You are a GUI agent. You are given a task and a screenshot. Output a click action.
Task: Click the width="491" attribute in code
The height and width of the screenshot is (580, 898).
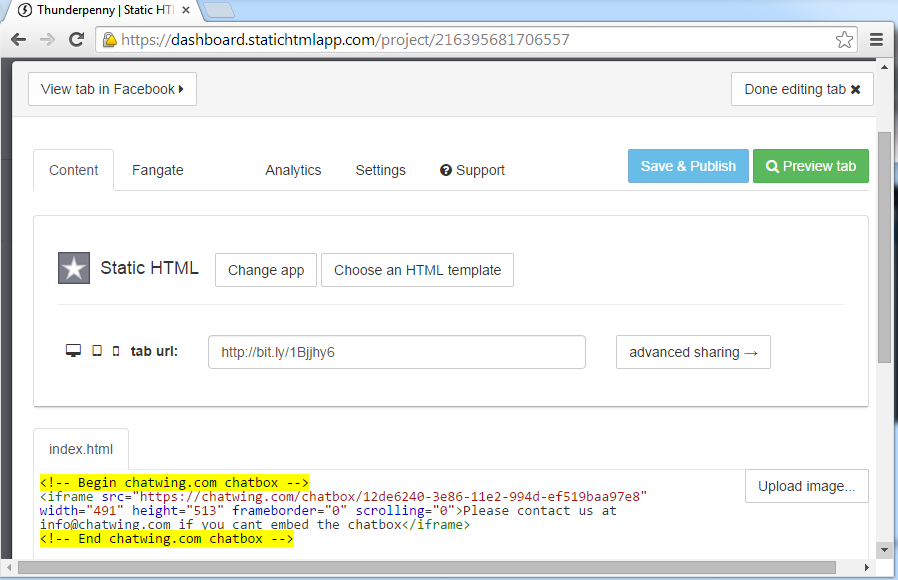click(81, 511)
